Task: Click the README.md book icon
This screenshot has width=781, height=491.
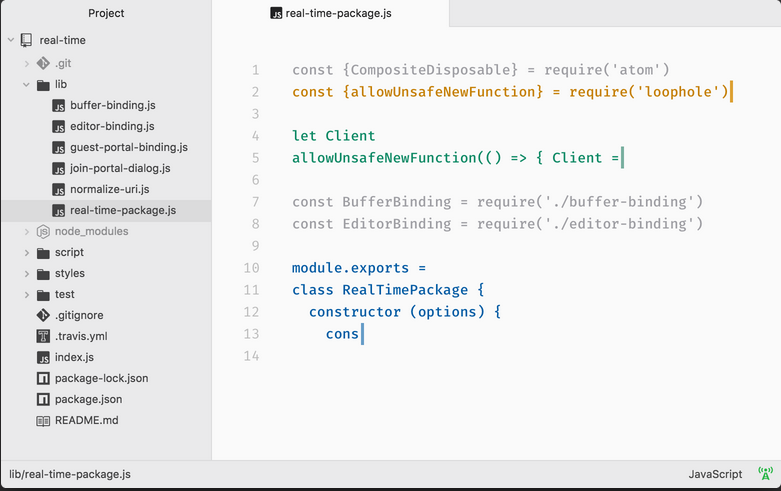Action: (x=43, y=420)
